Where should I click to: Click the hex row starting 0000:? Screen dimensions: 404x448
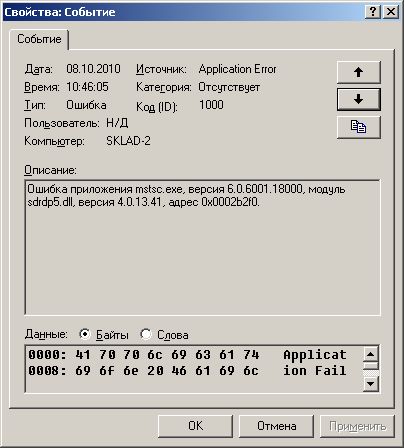(x=187, y=355)
